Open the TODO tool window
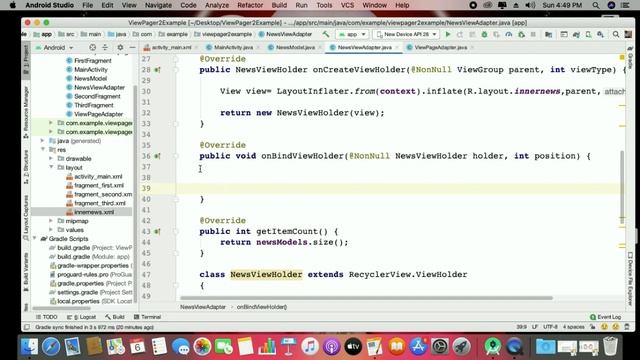This screenshot has height=360, width=640. point(47,317)
